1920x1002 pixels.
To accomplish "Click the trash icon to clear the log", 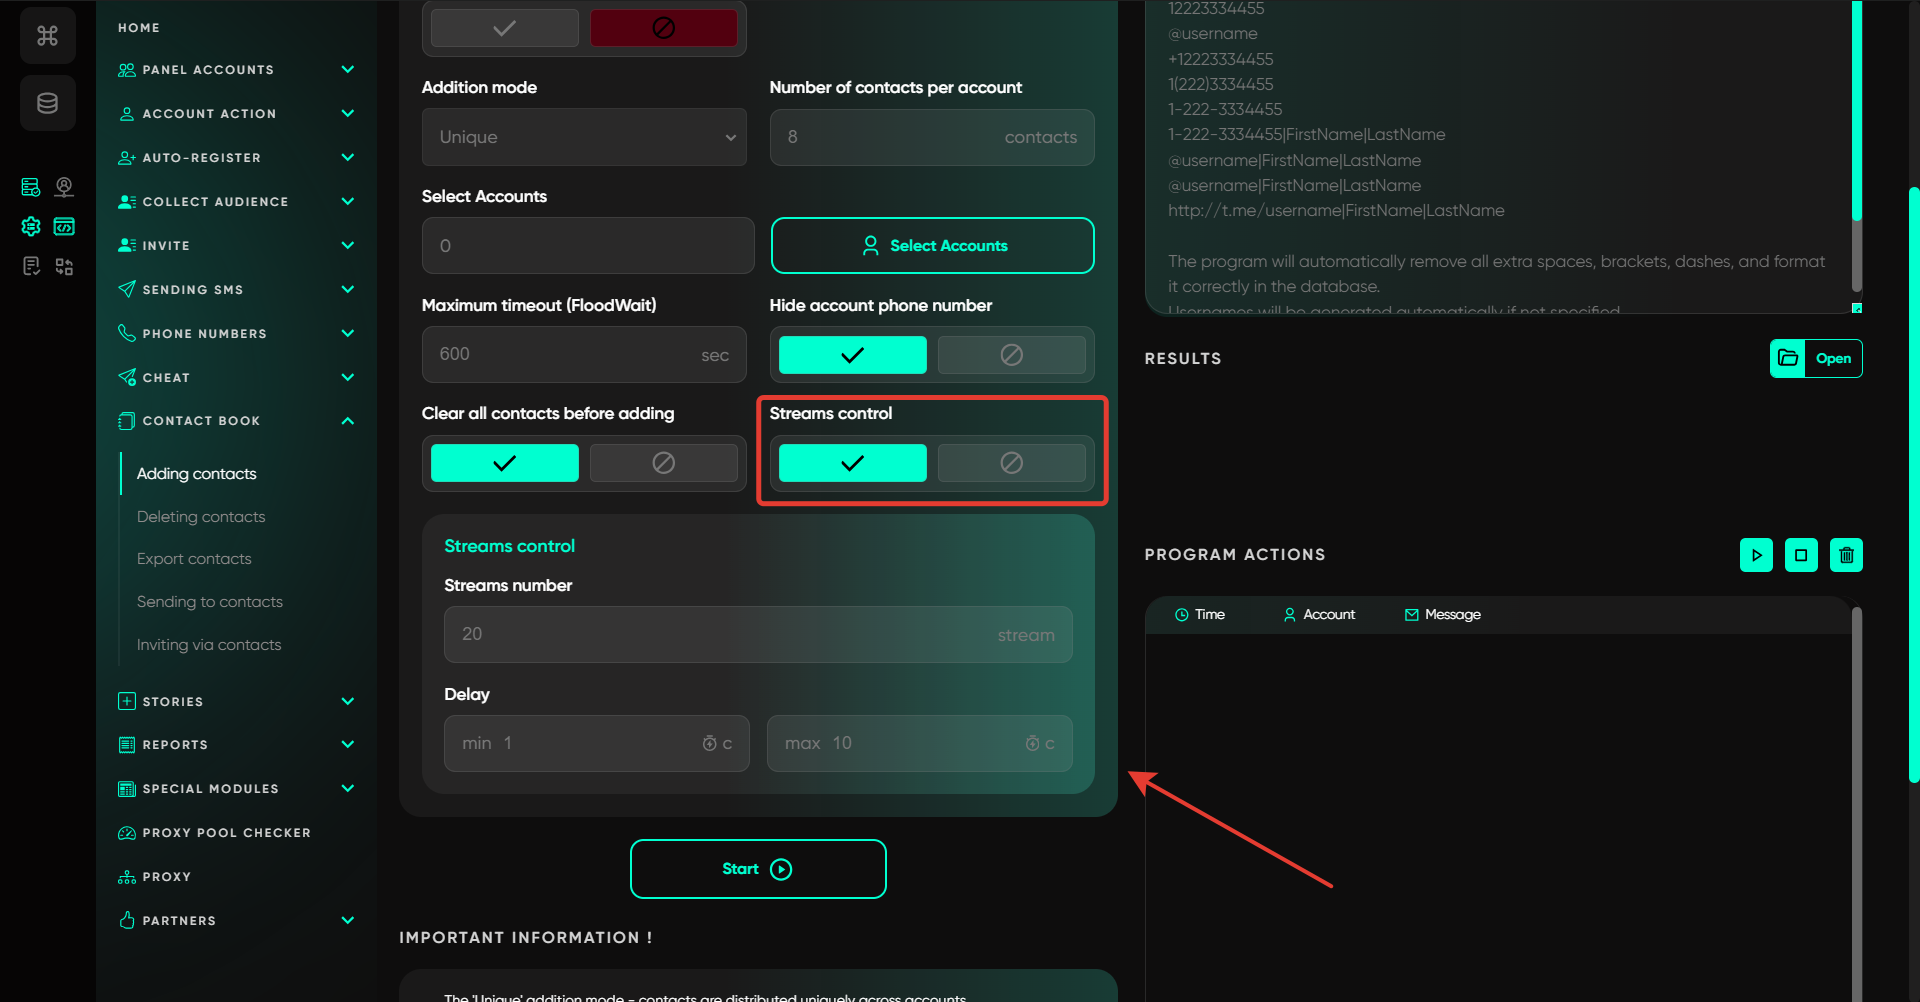I will click(x=1846, y=555).
